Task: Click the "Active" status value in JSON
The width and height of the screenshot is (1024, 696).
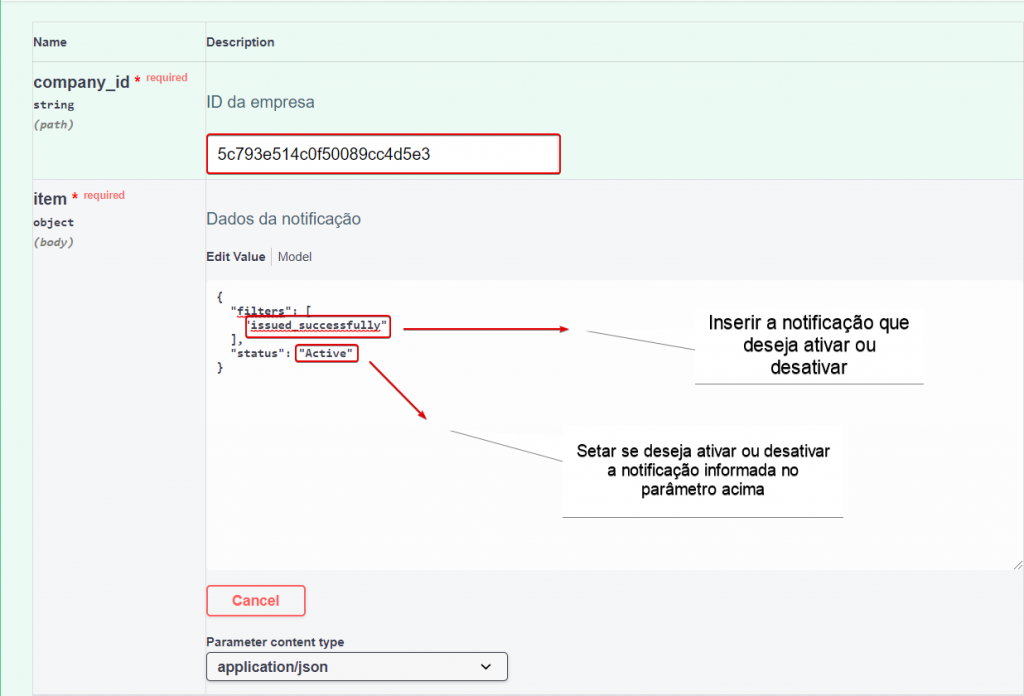Action: tap(327, 354)
